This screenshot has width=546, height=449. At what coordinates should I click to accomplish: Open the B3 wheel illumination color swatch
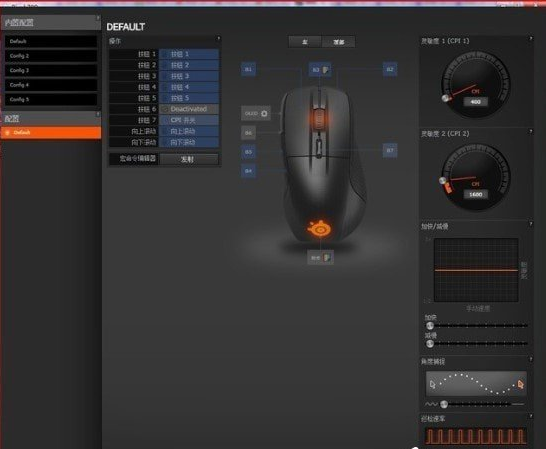tap(326, 70)
